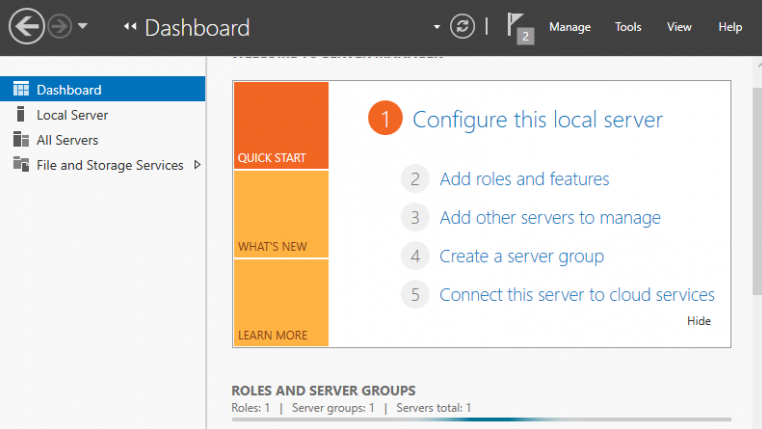Click the All Servers icon
The width and height of the screenshot is (762, 429).
[21, 140]
